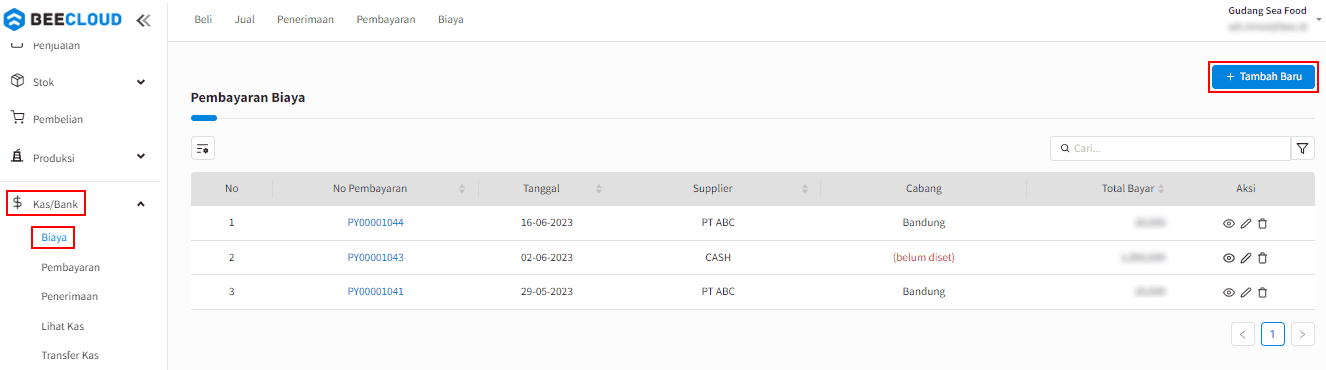Edit payment PY00001044 with the pencil icon
This screenshot has width=1326, height=370.
[x=1246, y=223]
